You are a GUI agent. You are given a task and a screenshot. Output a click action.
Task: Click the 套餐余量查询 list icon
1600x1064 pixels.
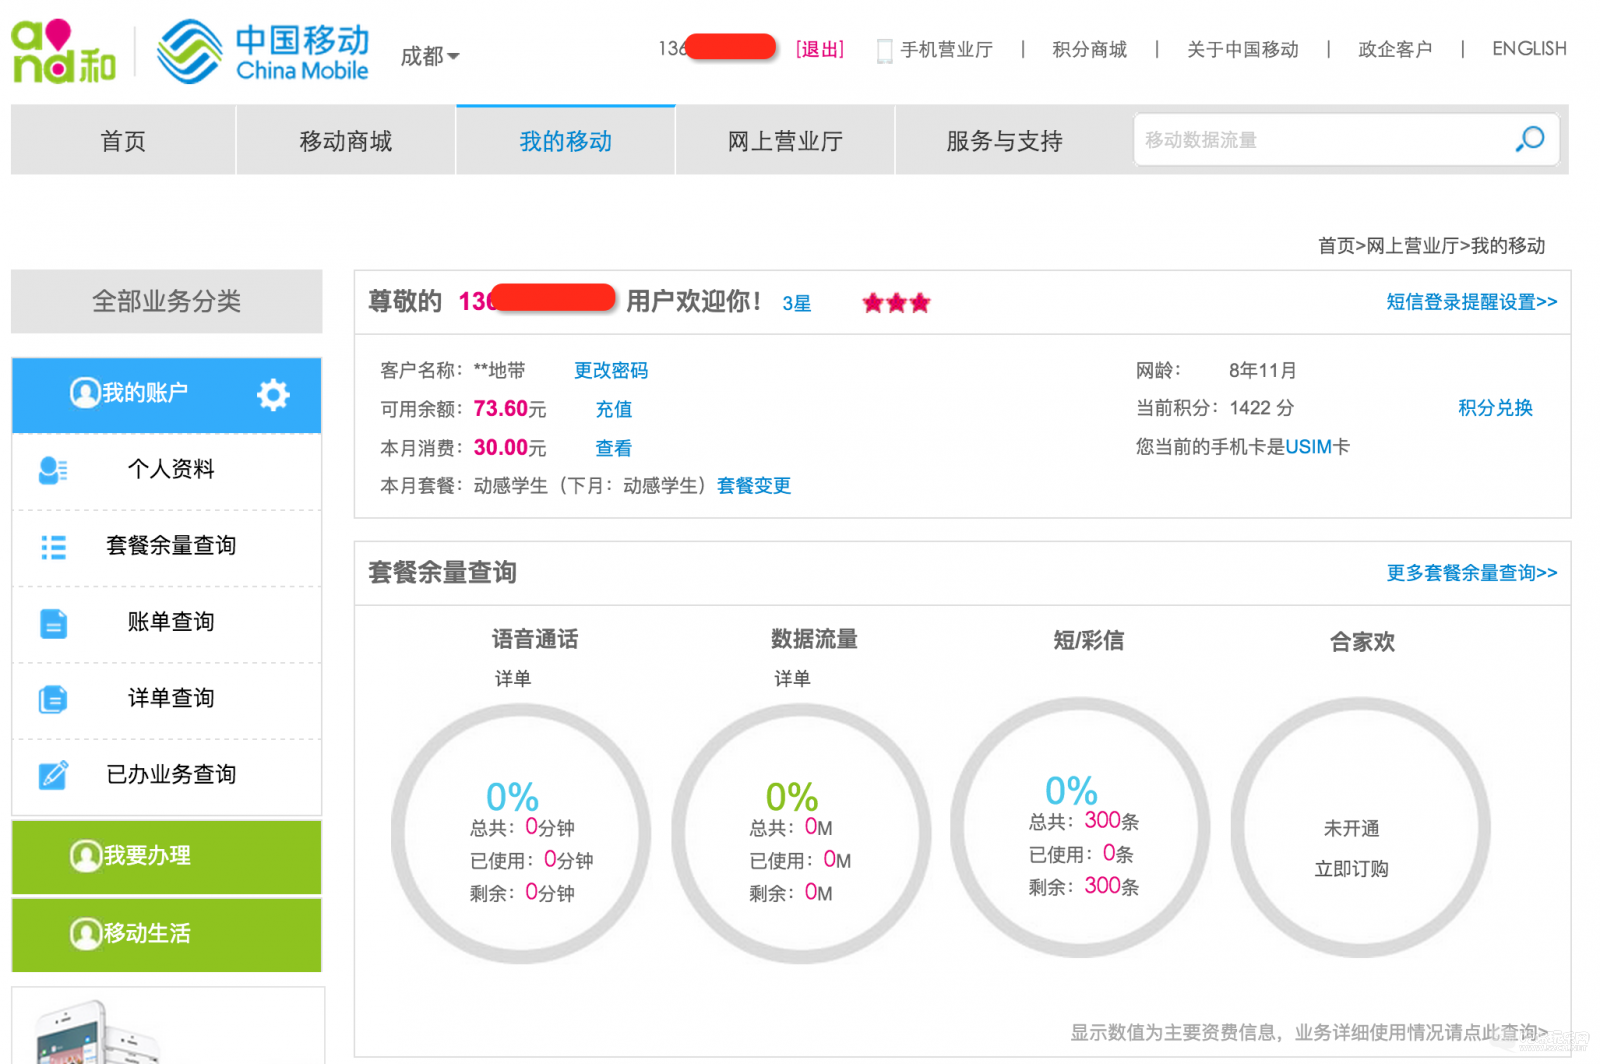[53, 547]
